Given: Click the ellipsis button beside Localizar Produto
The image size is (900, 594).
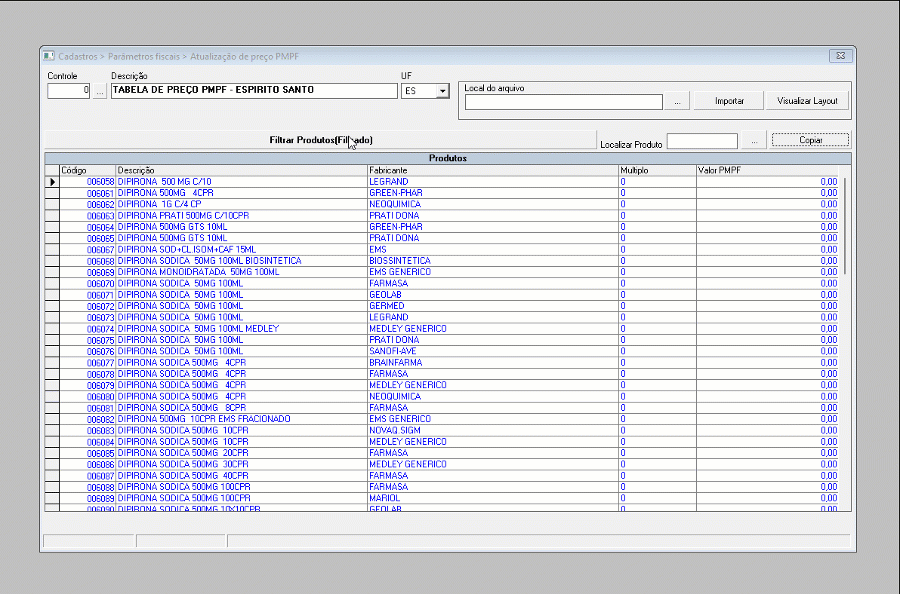Looking at the screenshot, I should click(x=754, y=141).
